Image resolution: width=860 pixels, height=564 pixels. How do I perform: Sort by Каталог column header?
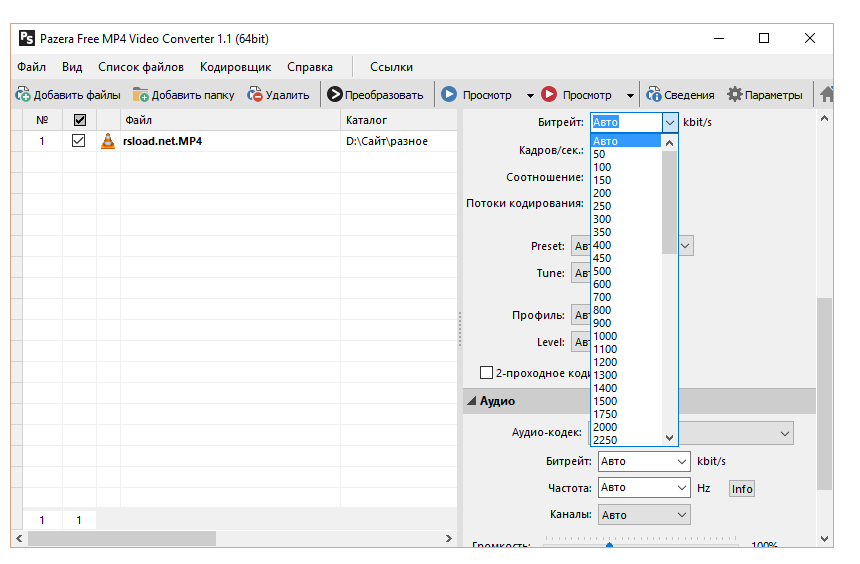click(399, 120)
